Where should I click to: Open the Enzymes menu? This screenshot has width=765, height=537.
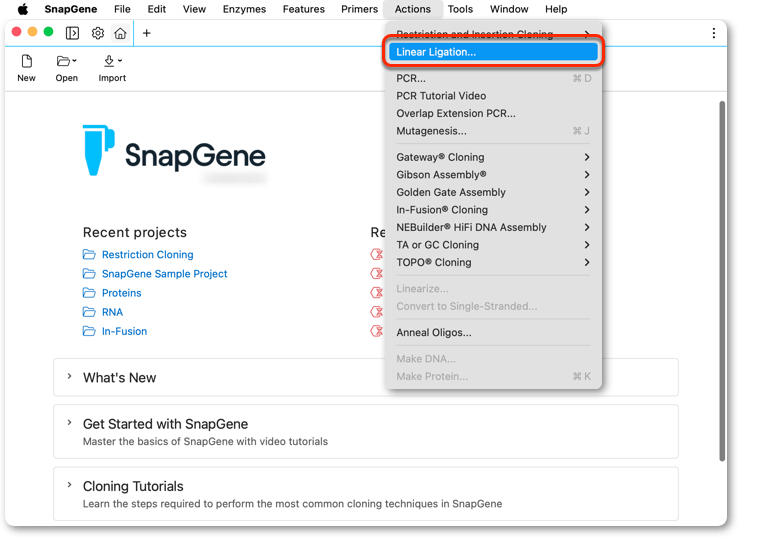point(244,9)
